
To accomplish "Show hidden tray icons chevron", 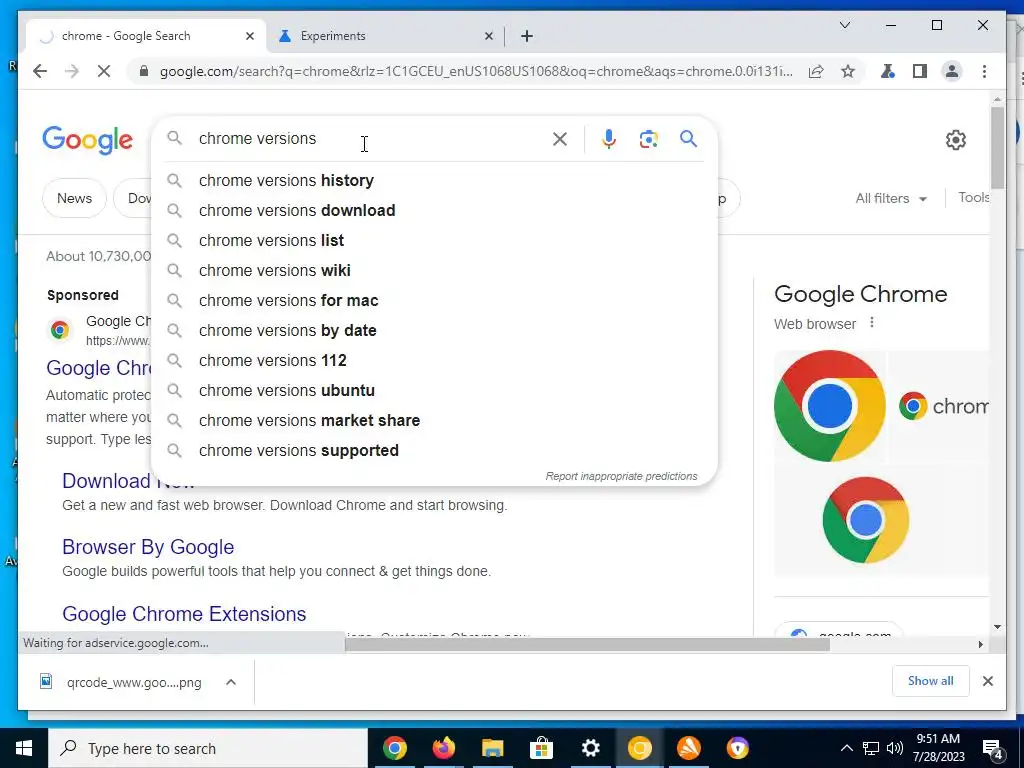I will tap(846, 748).
